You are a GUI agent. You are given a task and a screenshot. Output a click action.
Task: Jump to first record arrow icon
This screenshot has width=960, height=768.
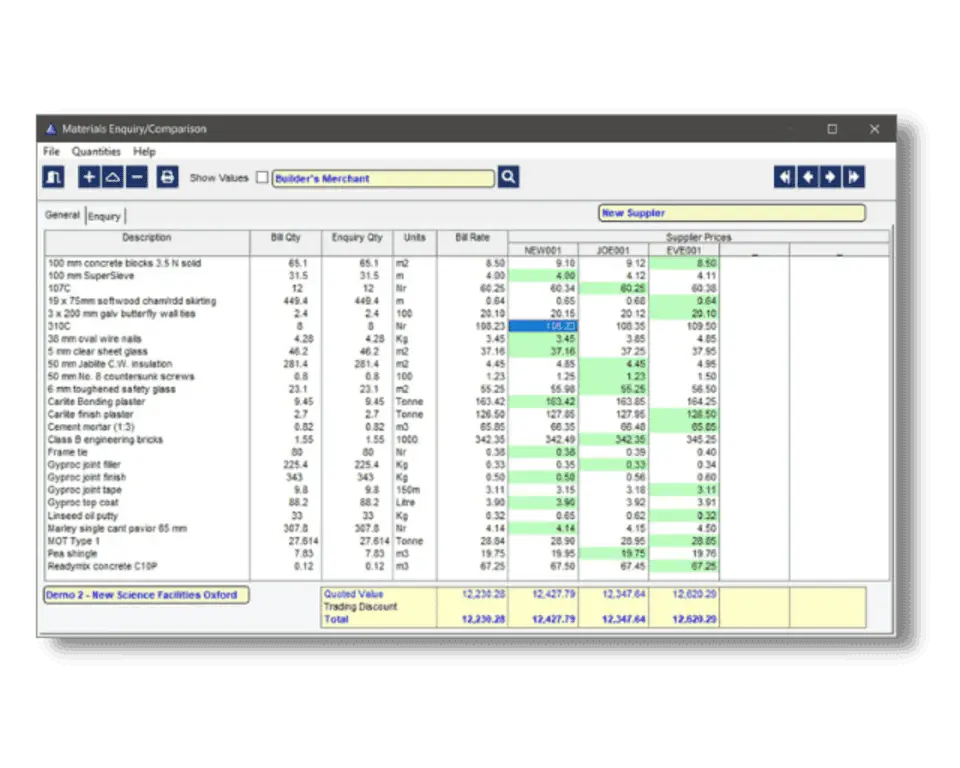(785, 177)
